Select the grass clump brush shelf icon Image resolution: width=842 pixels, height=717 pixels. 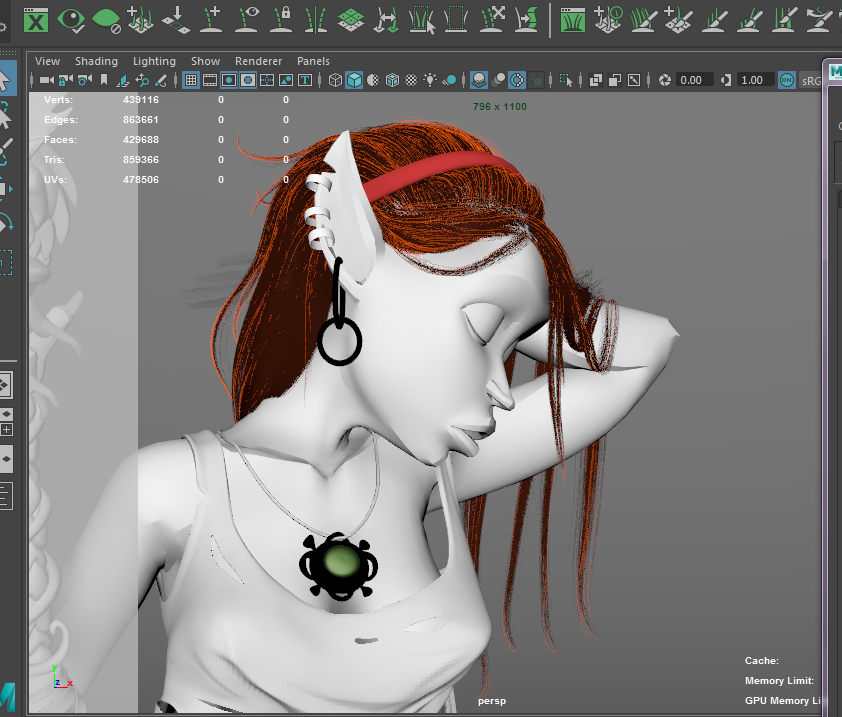coord(643,20)
